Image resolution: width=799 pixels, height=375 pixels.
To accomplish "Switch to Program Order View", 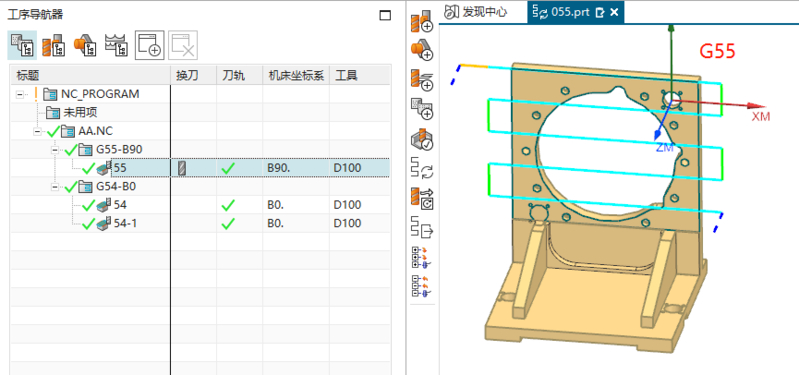I will pyautogui.click(x=22, y=45).
